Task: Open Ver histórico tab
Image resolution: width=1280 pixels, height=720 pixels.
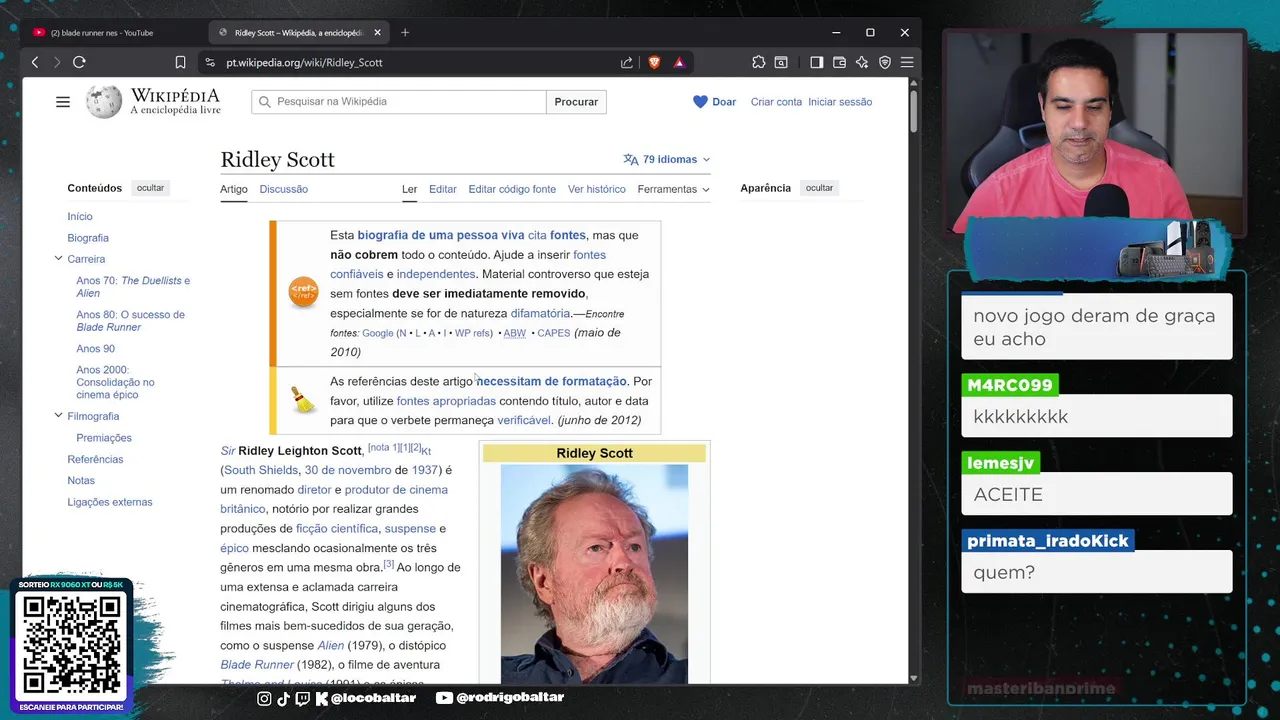Action: (597, 189)
